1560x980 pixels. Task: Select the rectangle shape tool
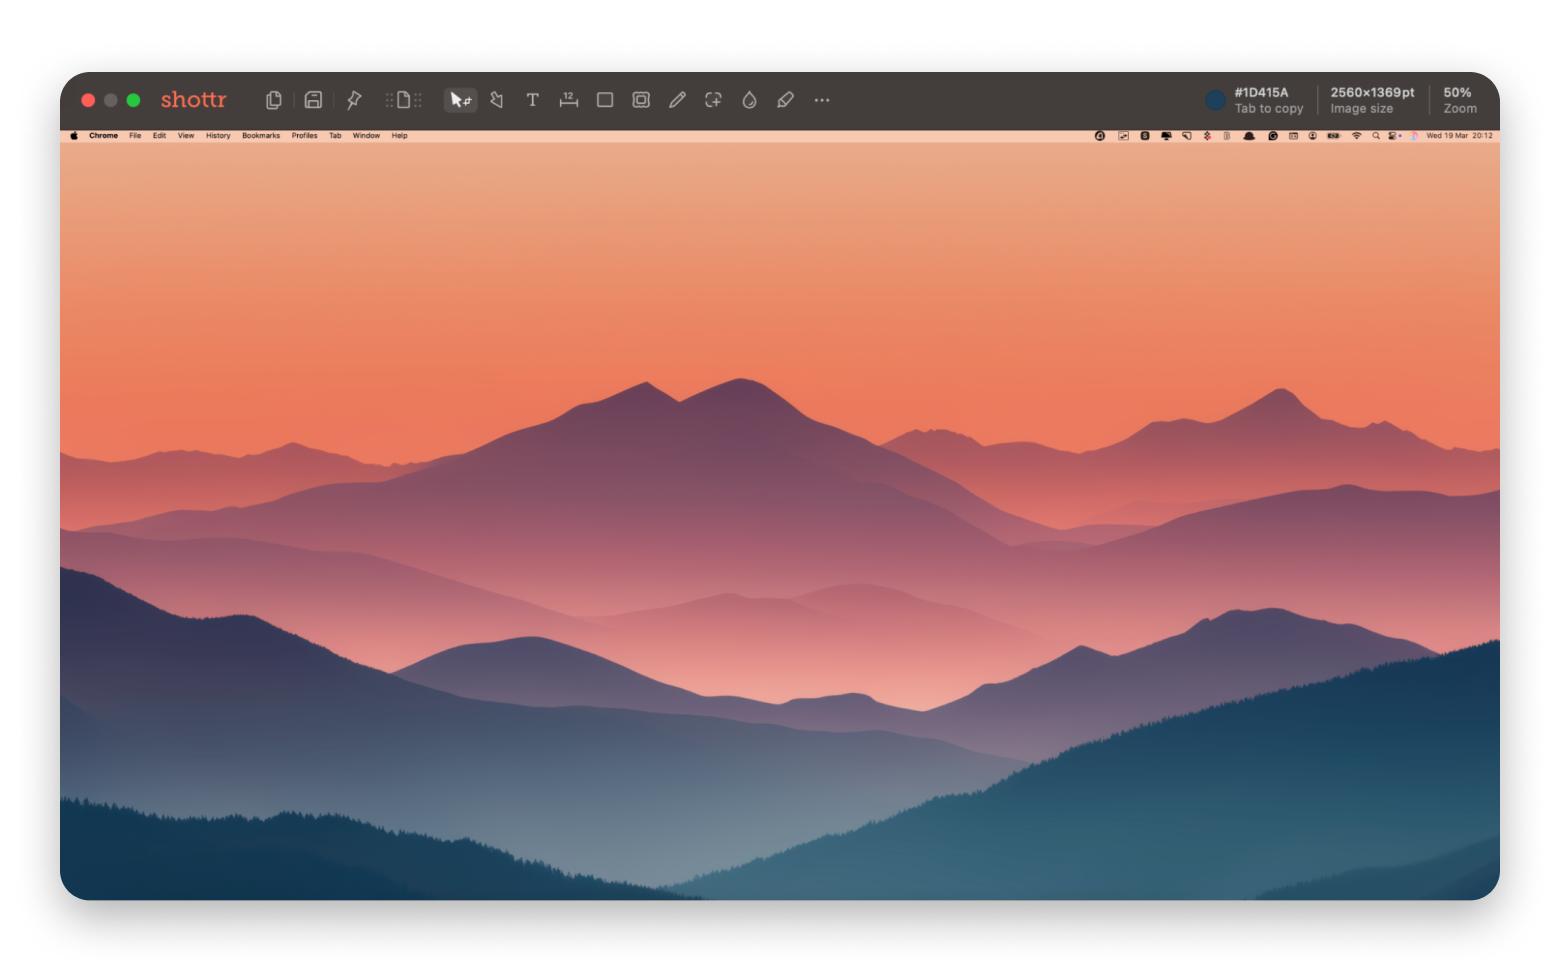click(605, 100)
